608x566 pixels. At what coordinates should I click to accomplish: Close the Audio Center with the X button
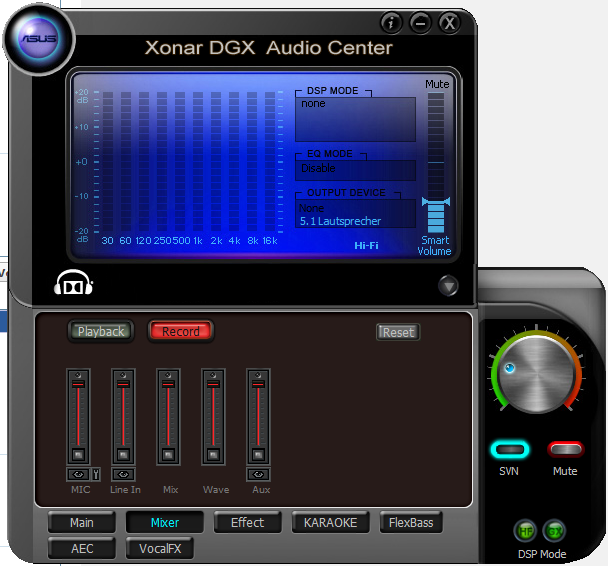[x=449, y=23]
